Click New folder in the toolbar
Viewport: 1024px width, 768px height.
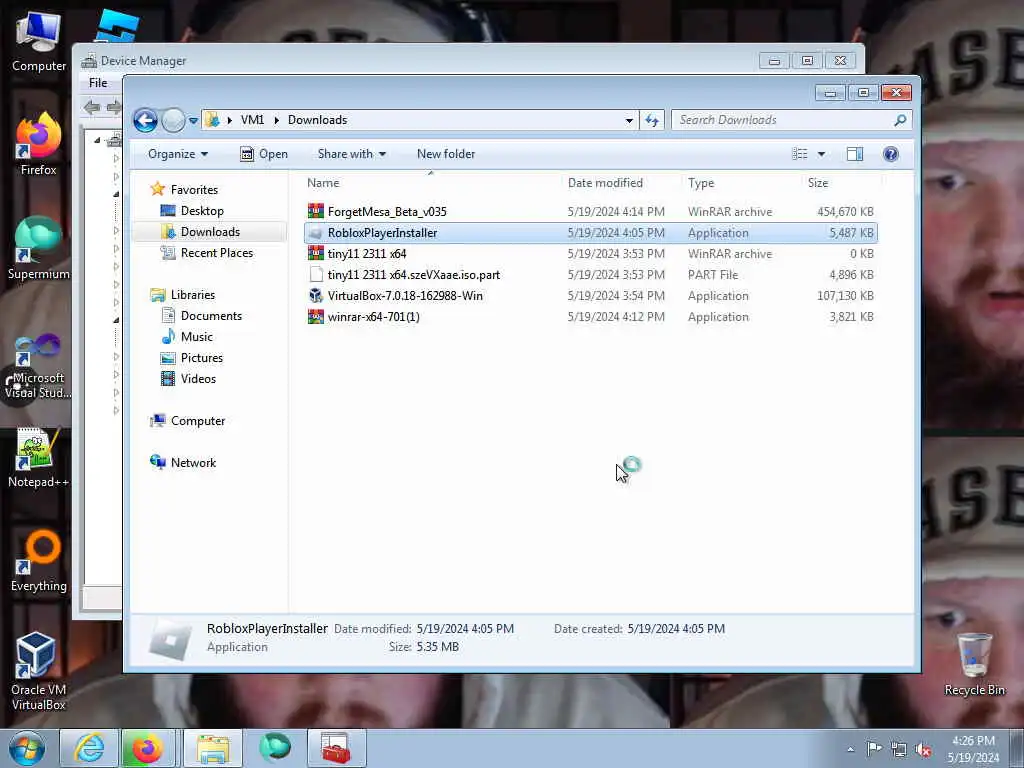[x=446, y=154]
